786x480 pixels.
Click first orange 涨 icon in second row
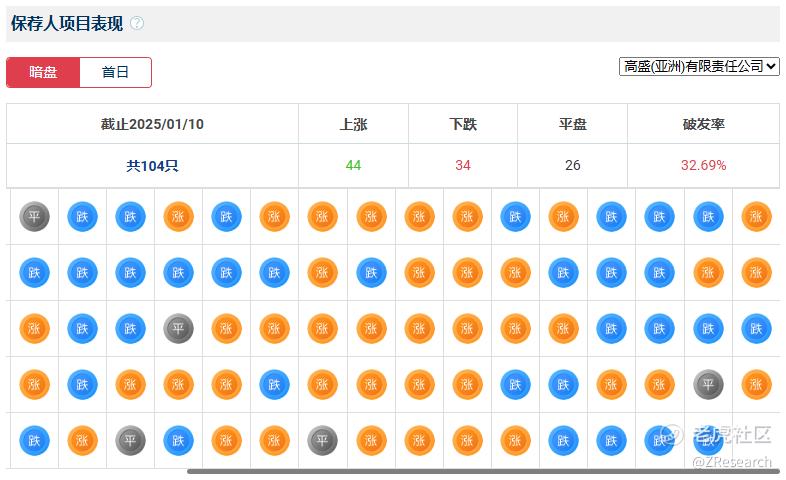(x=323, y=272)
